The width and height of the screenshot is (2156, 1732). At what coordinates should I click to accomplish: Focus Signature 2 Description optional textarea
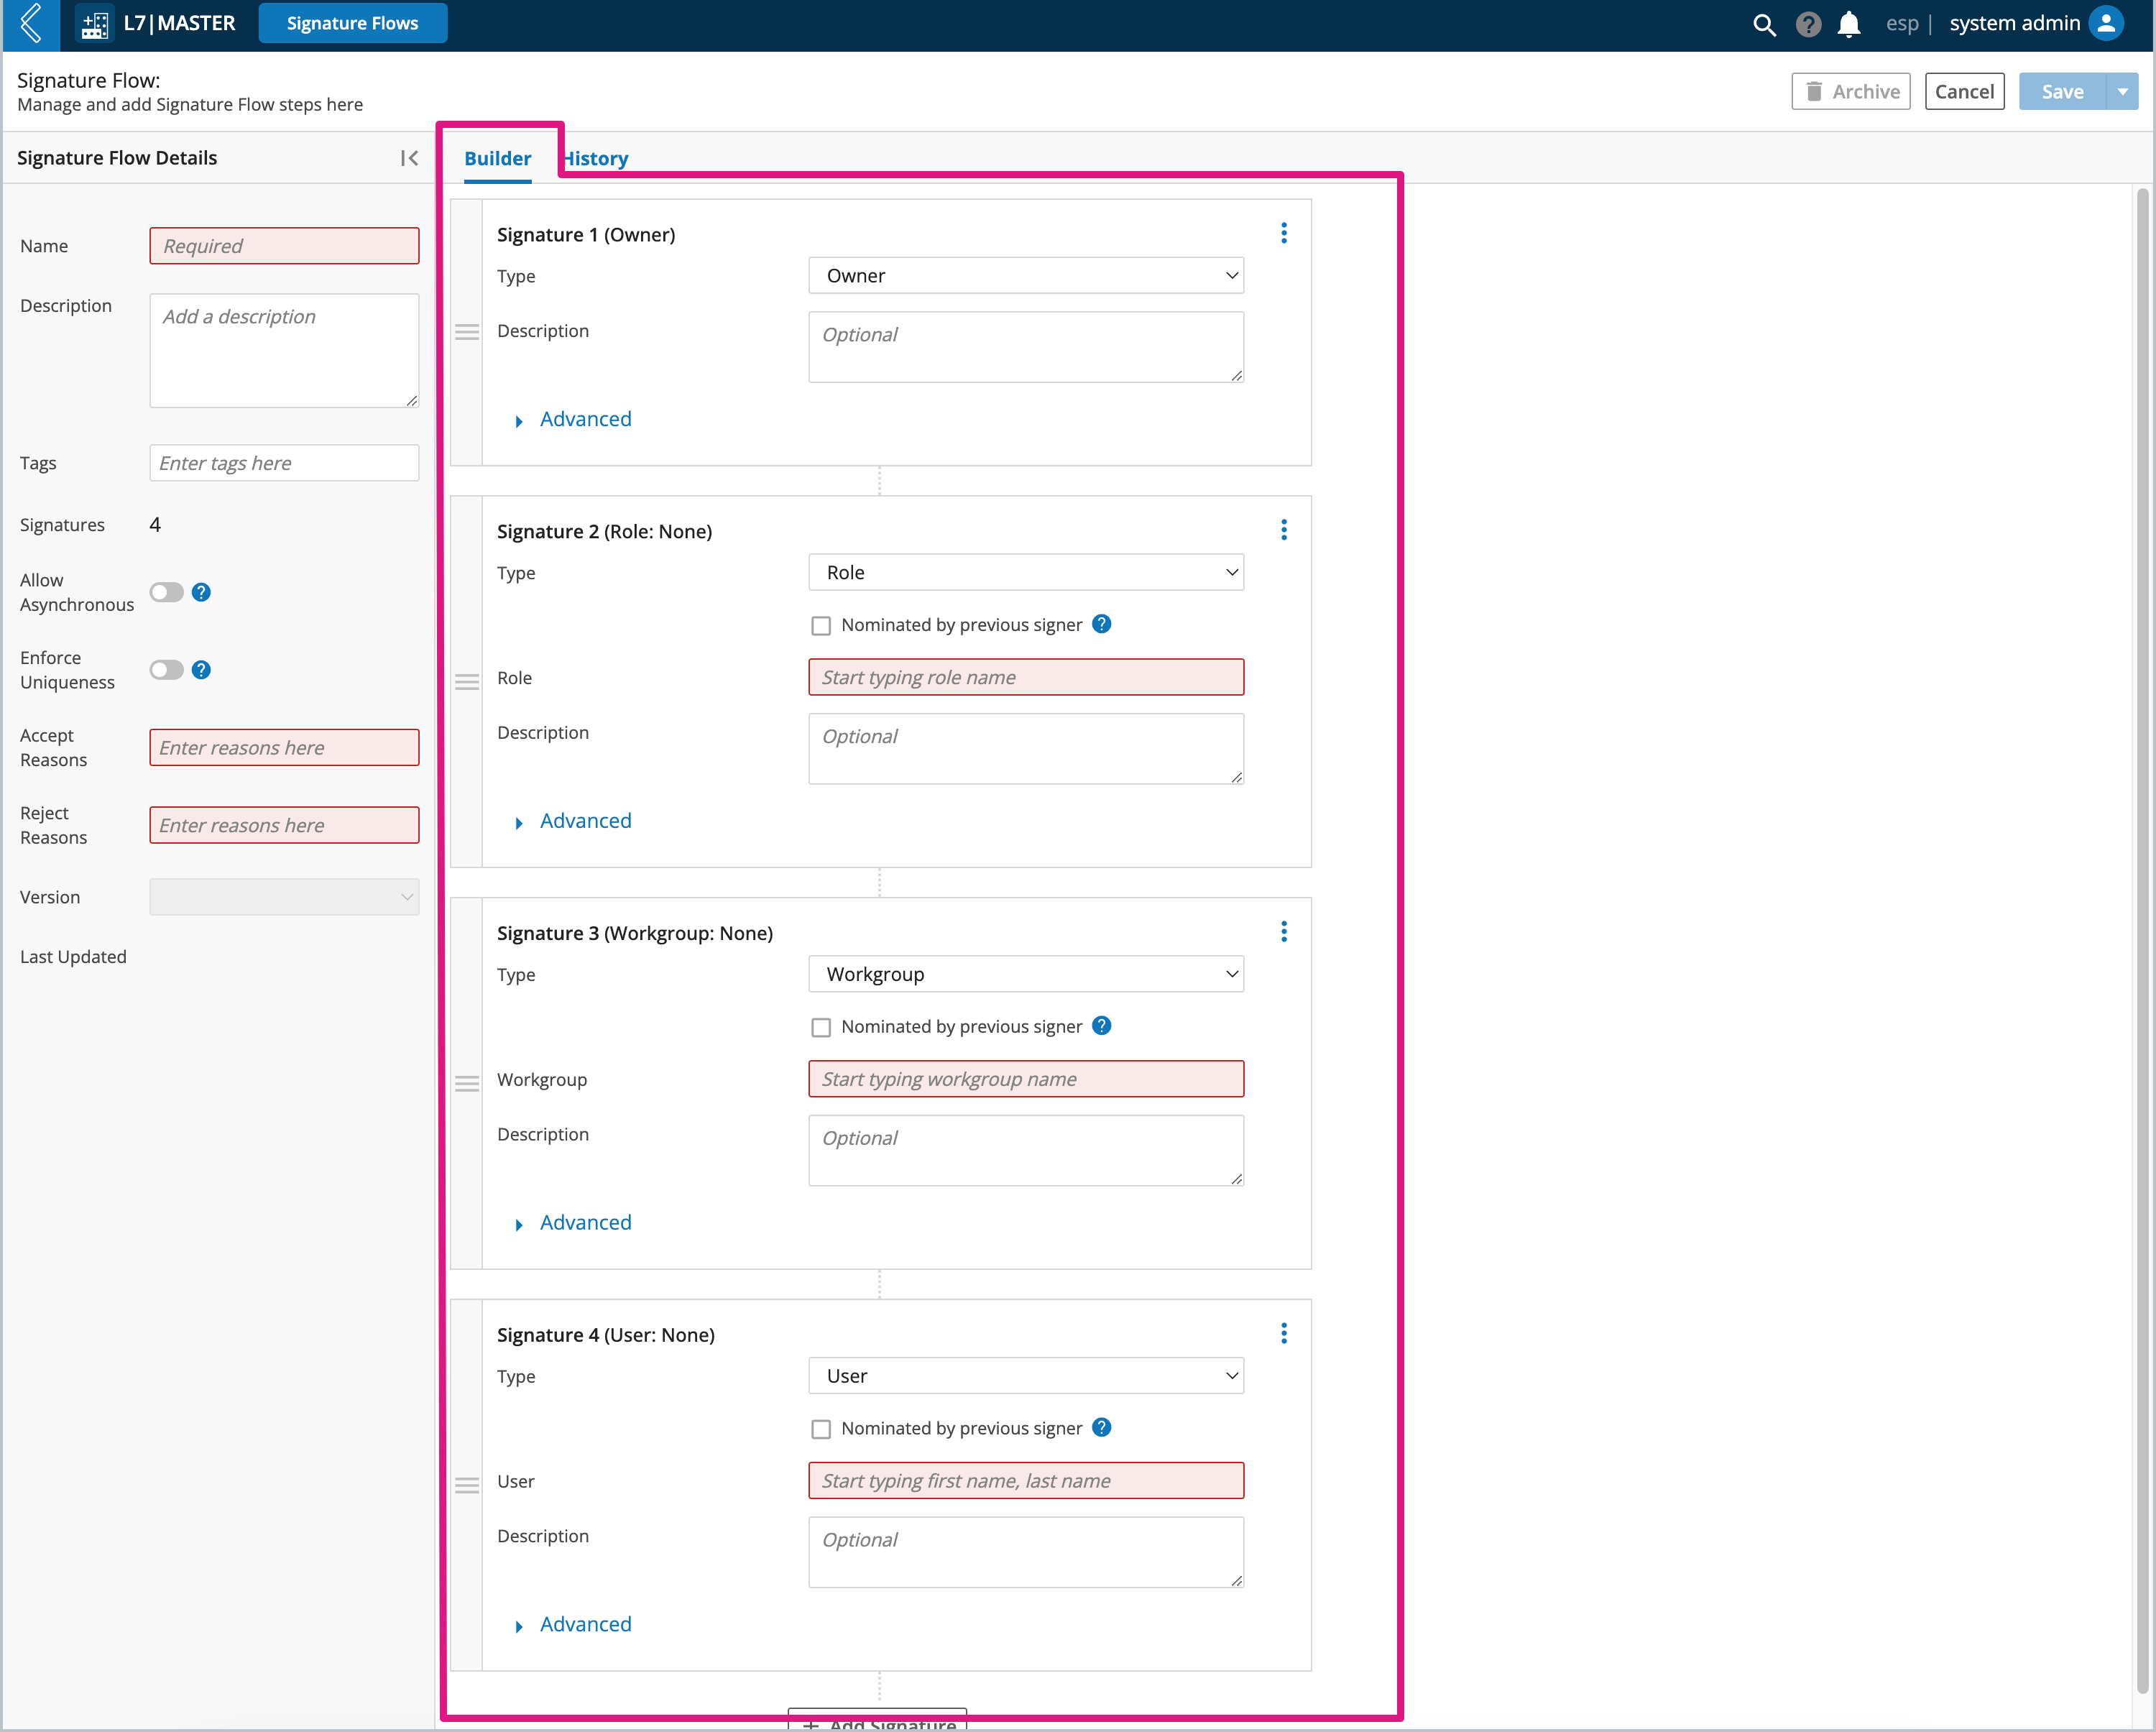tap(1026, 750)
